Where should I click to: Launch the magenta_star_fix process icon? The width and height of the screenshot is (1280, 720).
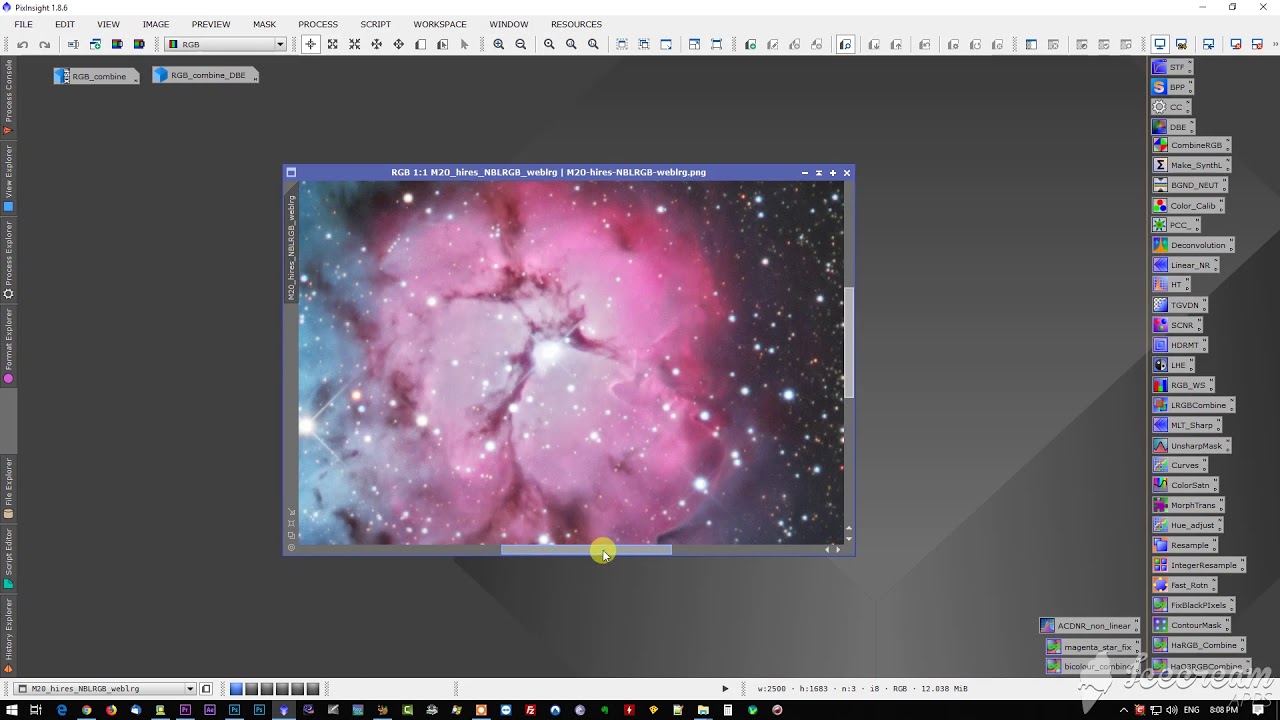click(1093, 647)
